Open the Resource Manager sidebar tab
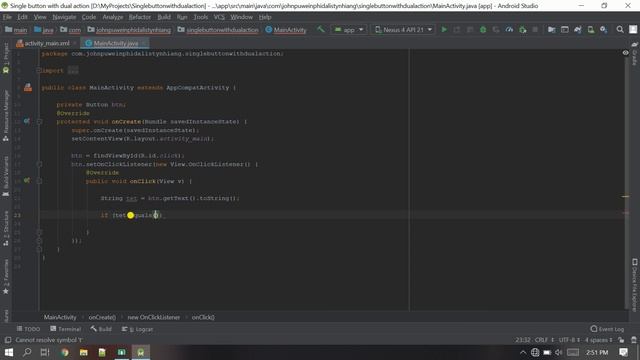The width and height of the screenshot is (640, 360). [6, 116]
